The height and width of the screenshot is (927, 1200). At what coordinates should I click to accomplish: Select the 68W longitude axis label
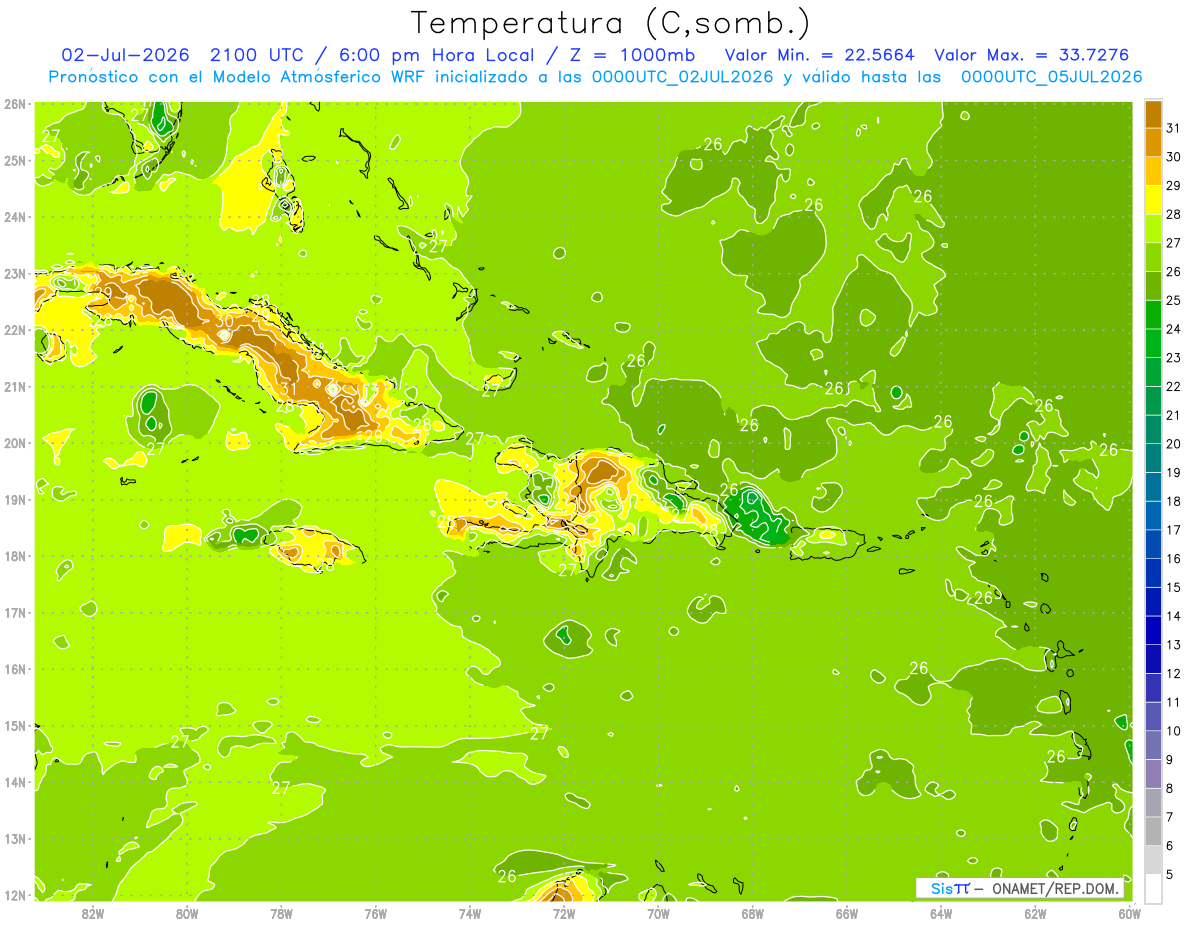[752, 913]
